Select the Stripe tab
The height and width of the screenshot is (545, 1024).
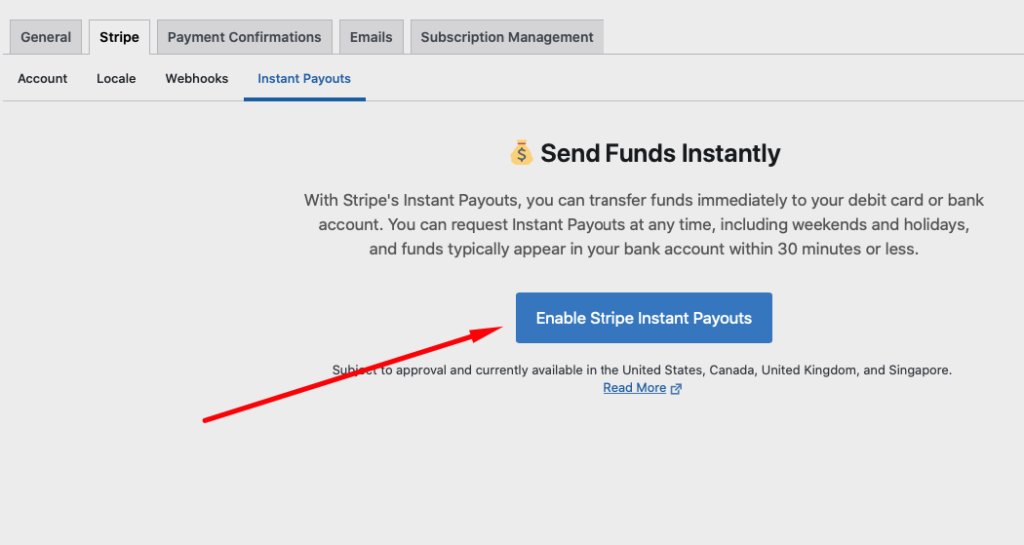point(119,37)
